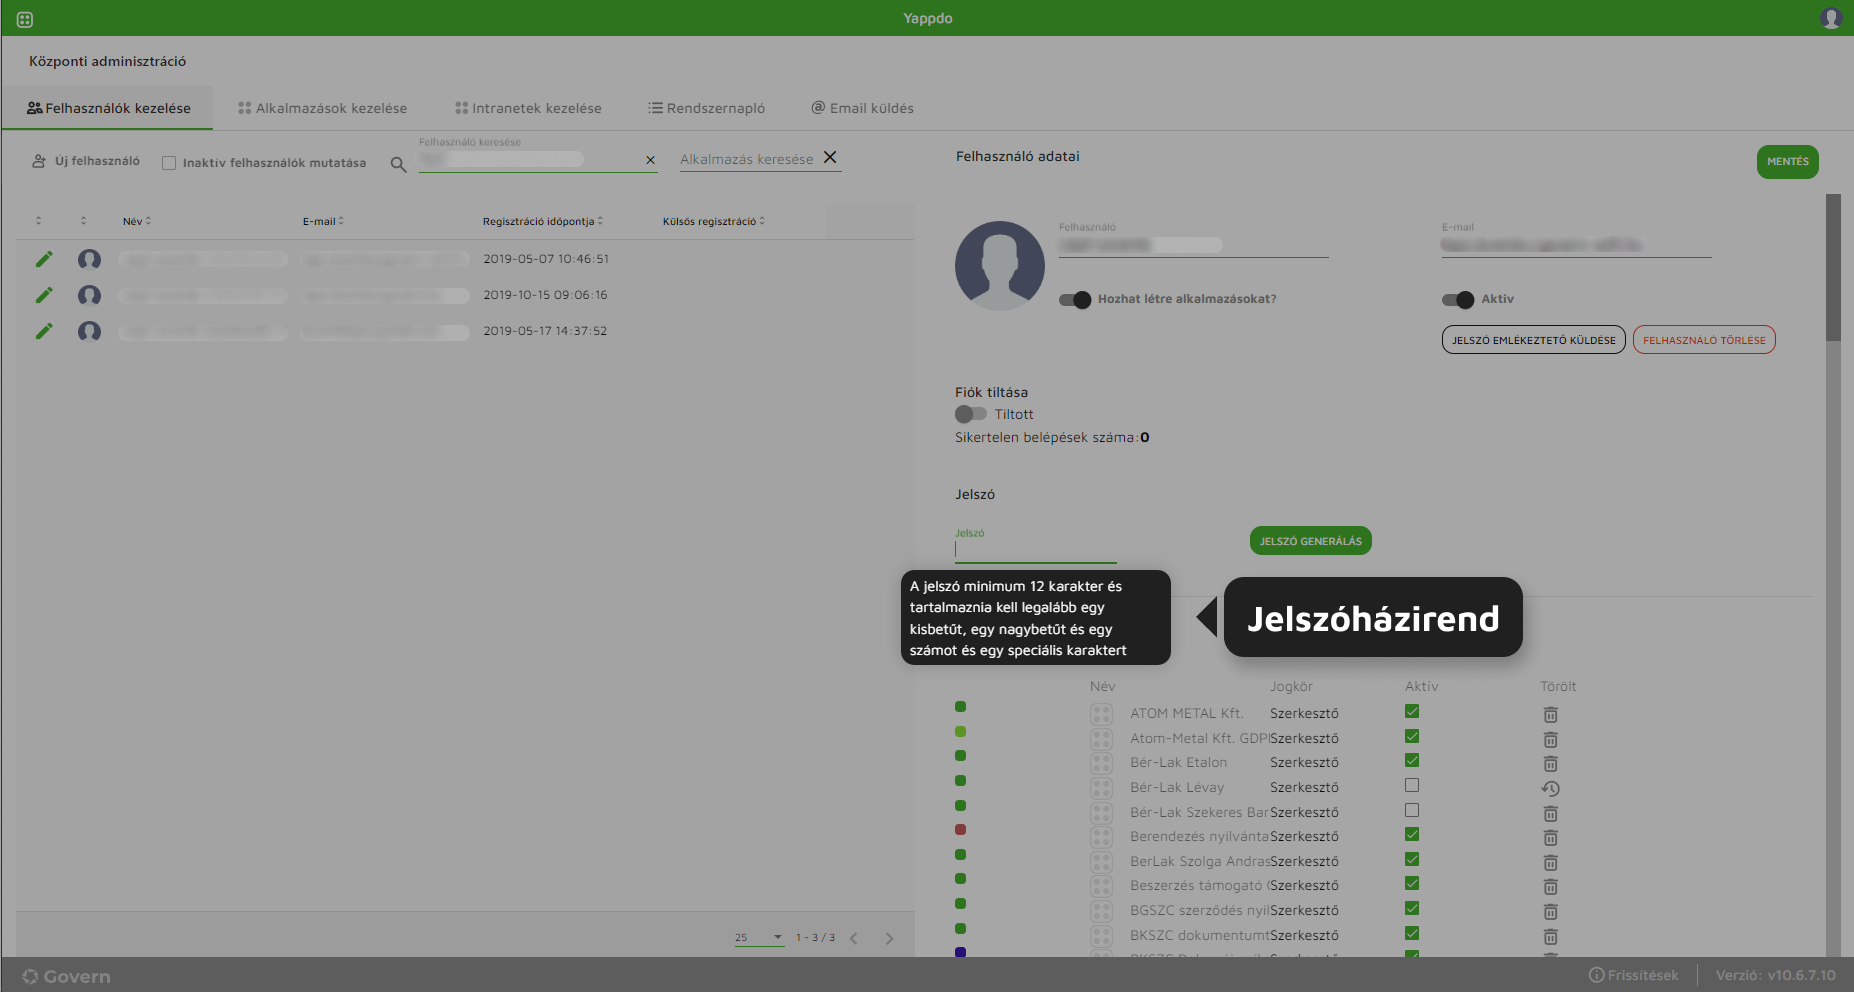Toggle Hozhat létre alkalmazásokat switch
The height and width of the screenshot is (992, 1854).
click(1075, 300)
